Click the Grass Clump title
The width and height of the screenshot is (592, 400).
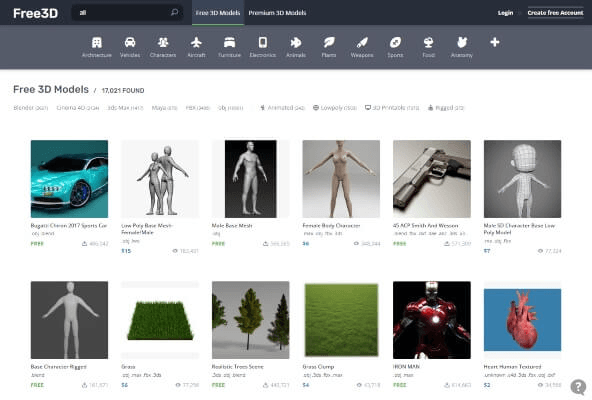318,367
